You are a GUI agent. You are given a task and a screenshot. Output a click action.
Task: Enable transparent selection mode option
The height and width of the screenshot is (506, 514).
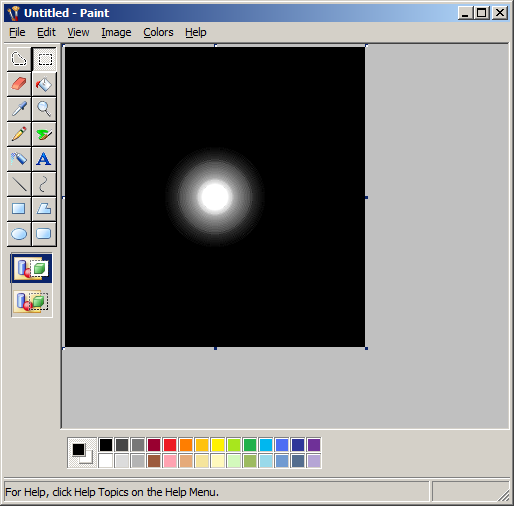pos(32,301)
